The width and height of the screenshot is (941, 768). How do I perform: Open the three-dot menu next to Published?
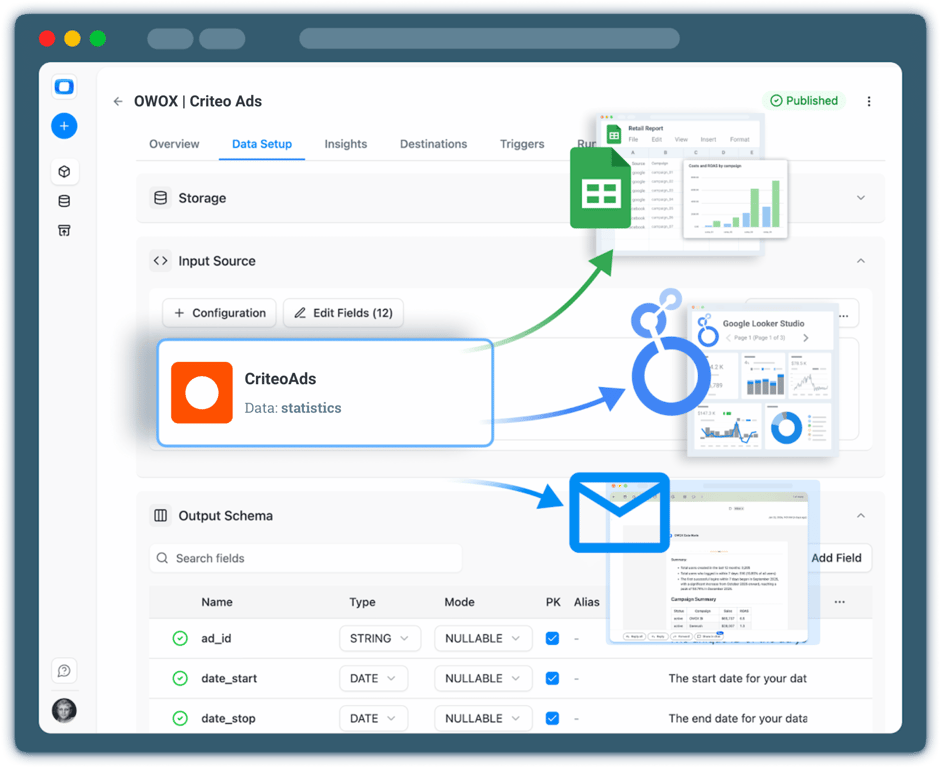[x=868, y=101]
